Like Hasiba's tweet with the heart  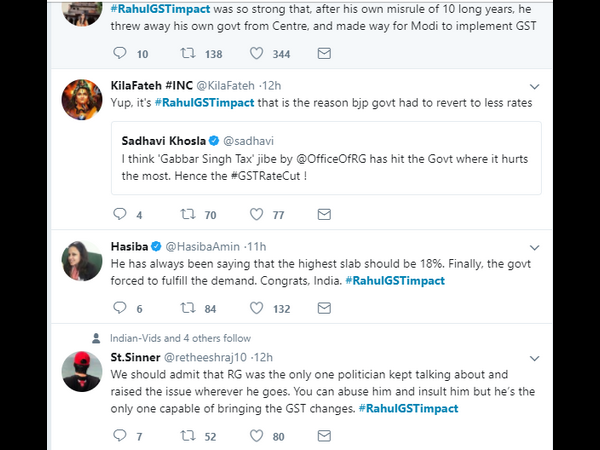pyautogui.click(x=257, y=309)
